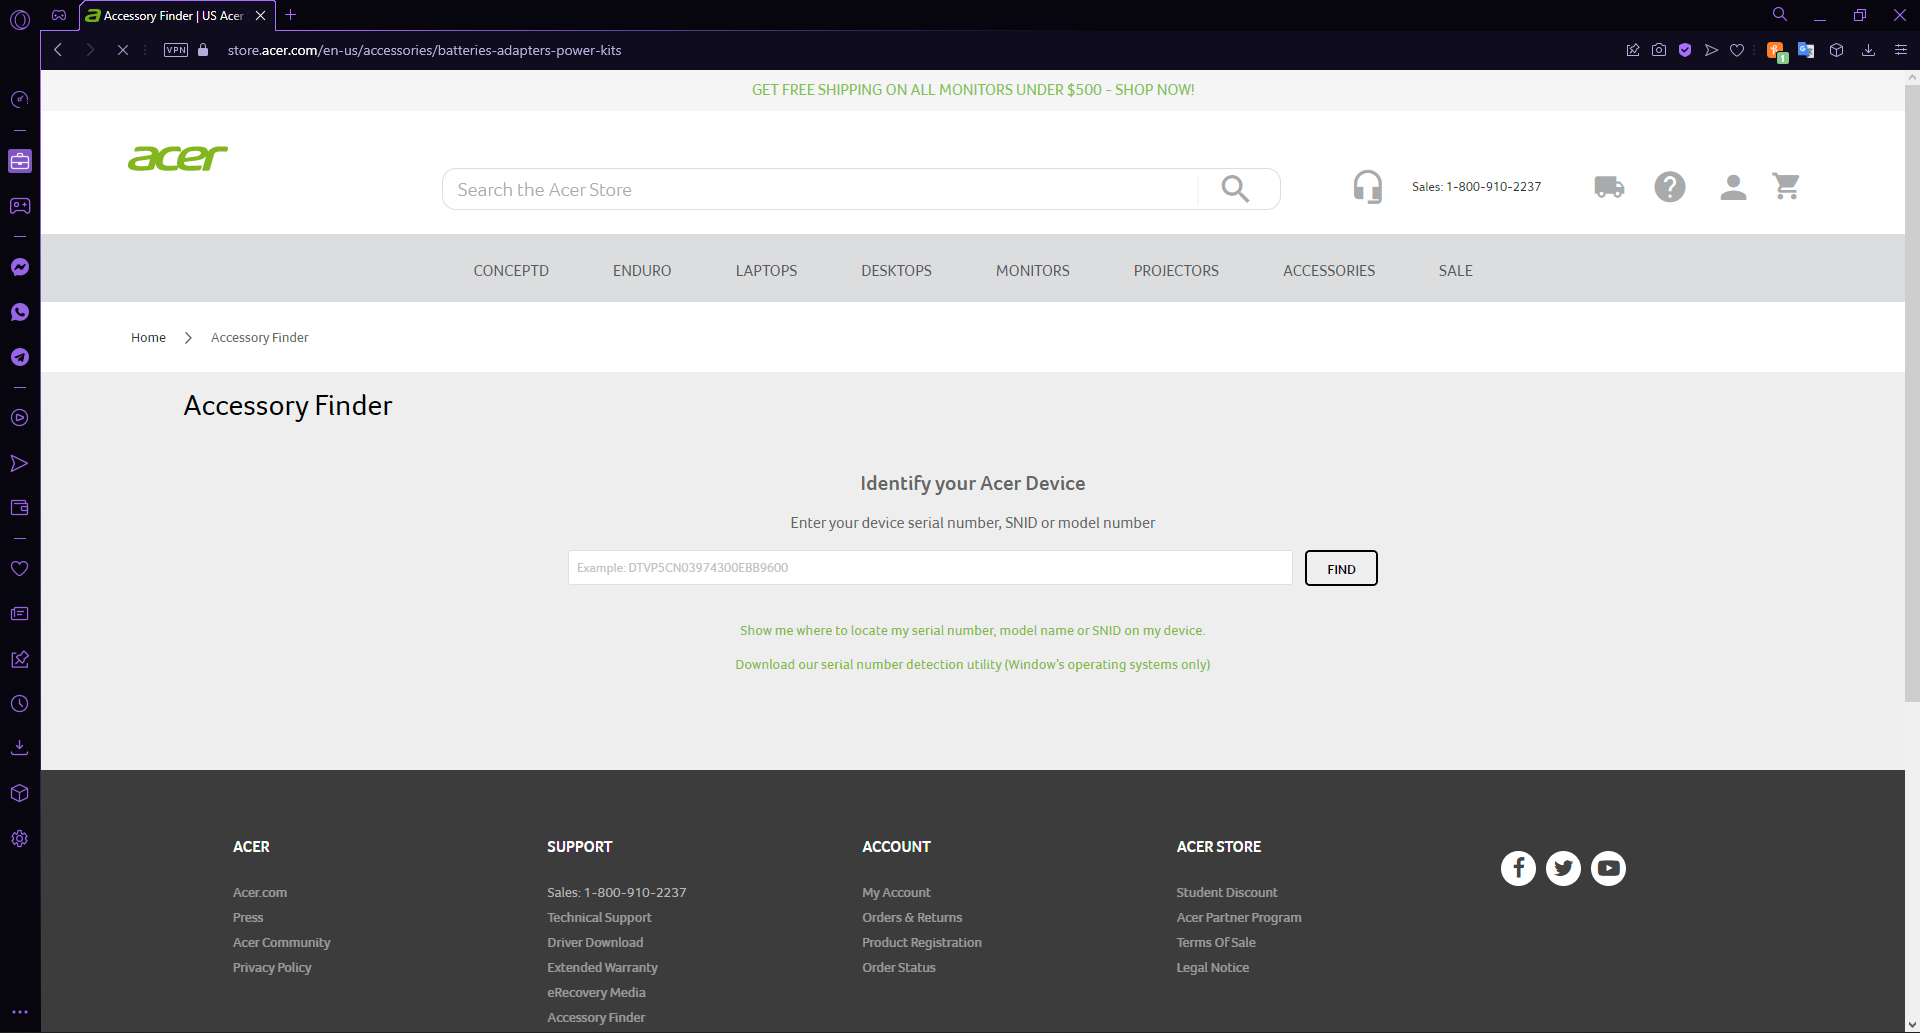Open bookmarks heart icon in sidebar
The height and width of the screenshot is (1033, 1920).
(20, 568)
